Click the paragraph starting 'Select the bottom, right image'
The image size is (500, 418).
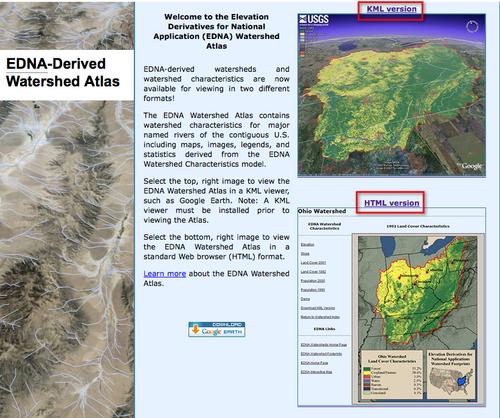217,247
